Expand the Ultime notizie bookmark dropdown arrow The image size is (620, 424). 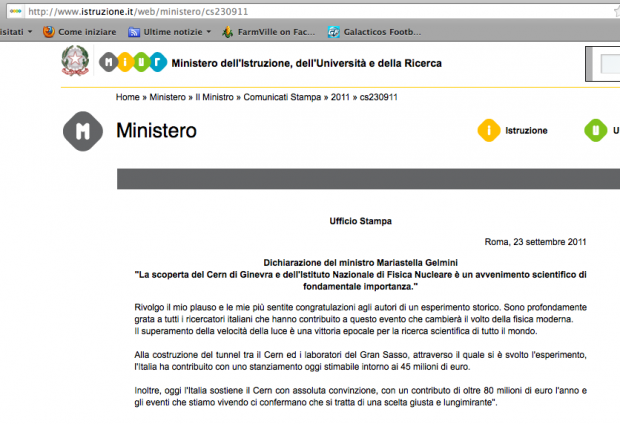point(207,32)
